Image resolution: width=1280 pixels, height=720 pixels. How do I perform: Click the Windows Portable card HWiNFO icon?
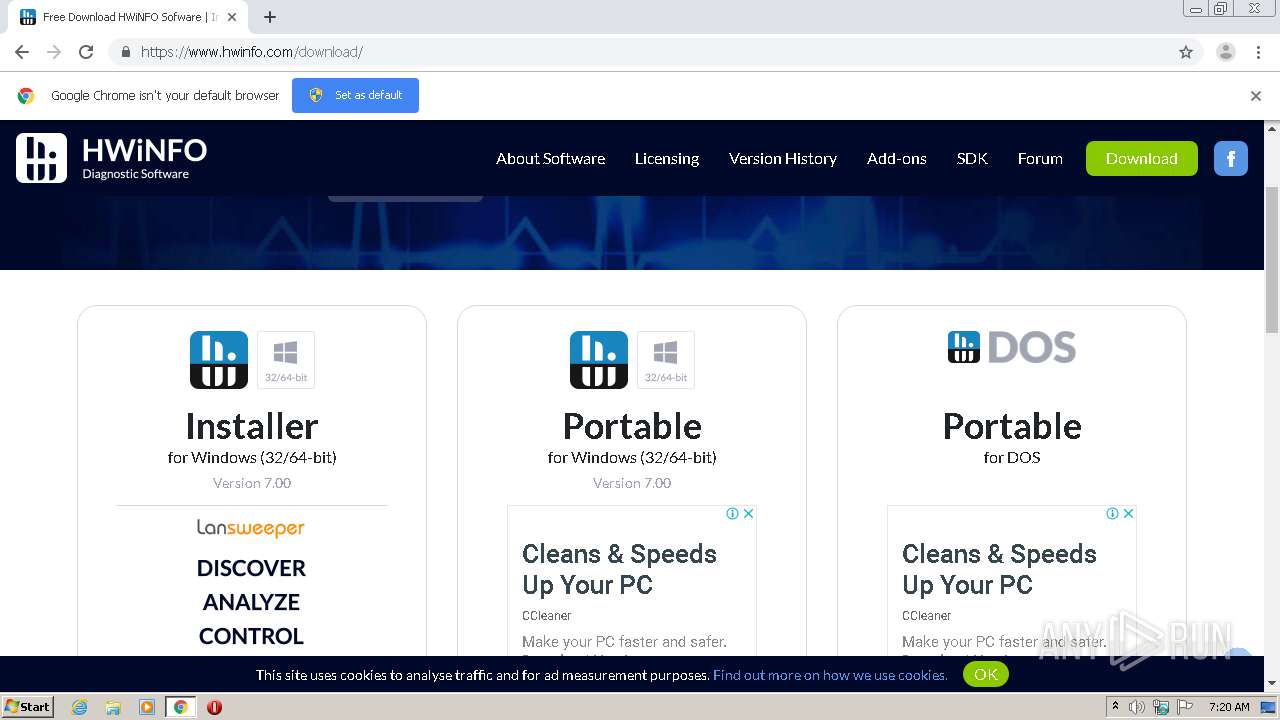[599, 360]
